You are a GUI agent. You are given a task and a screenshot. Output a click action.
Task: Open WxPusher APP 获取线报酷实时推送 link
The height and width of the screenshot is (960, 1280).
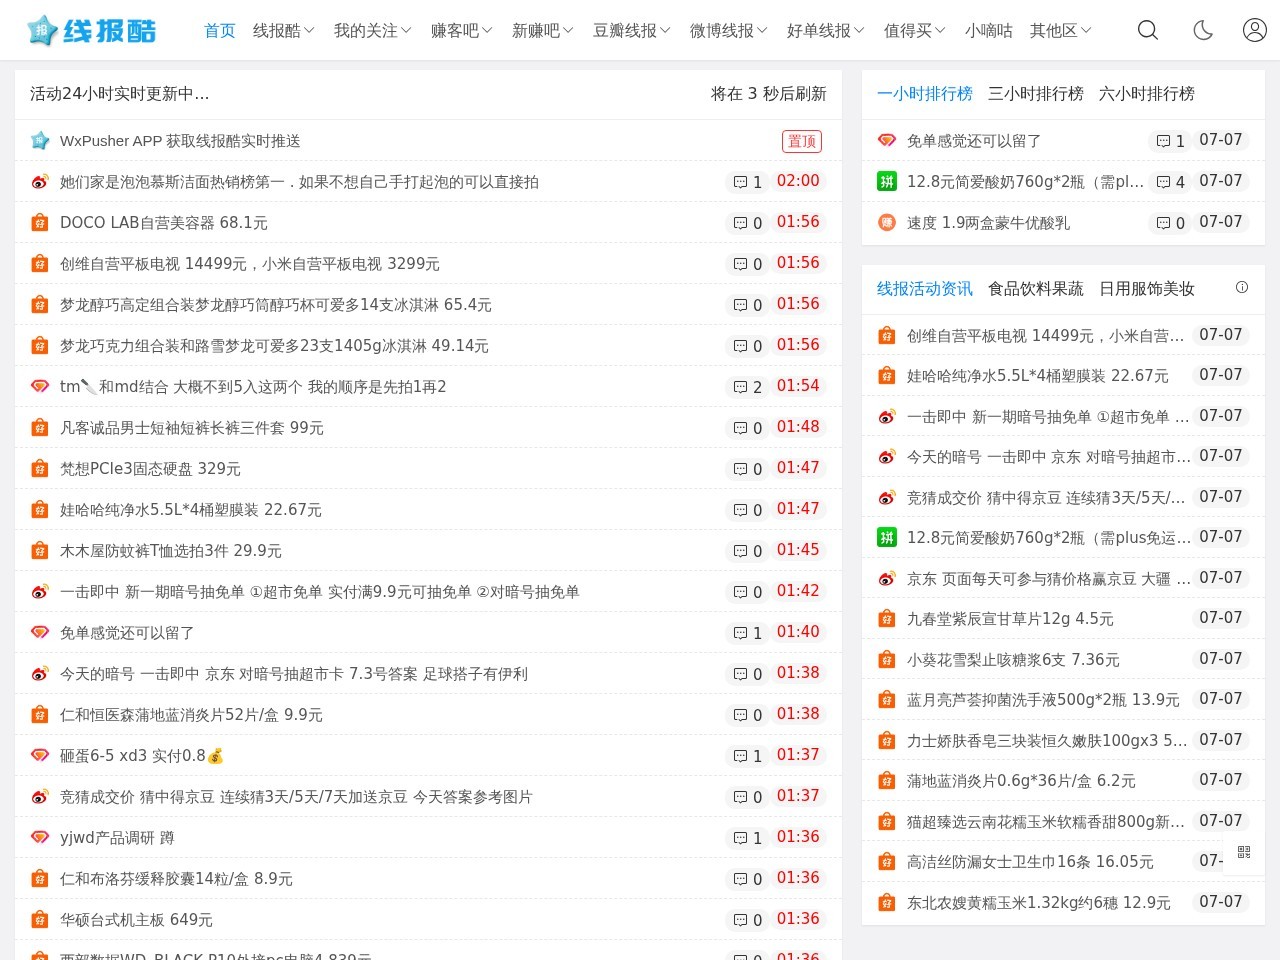coord(180,141)
